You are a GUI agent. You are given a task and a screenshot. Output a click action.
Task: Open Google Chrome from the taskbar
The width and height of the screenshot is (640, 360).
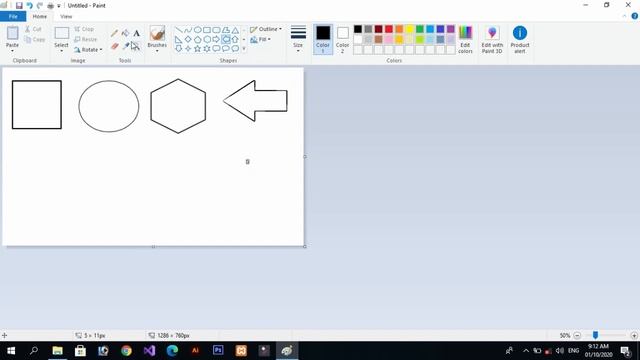pyautogui.click(x=127, y=351)
